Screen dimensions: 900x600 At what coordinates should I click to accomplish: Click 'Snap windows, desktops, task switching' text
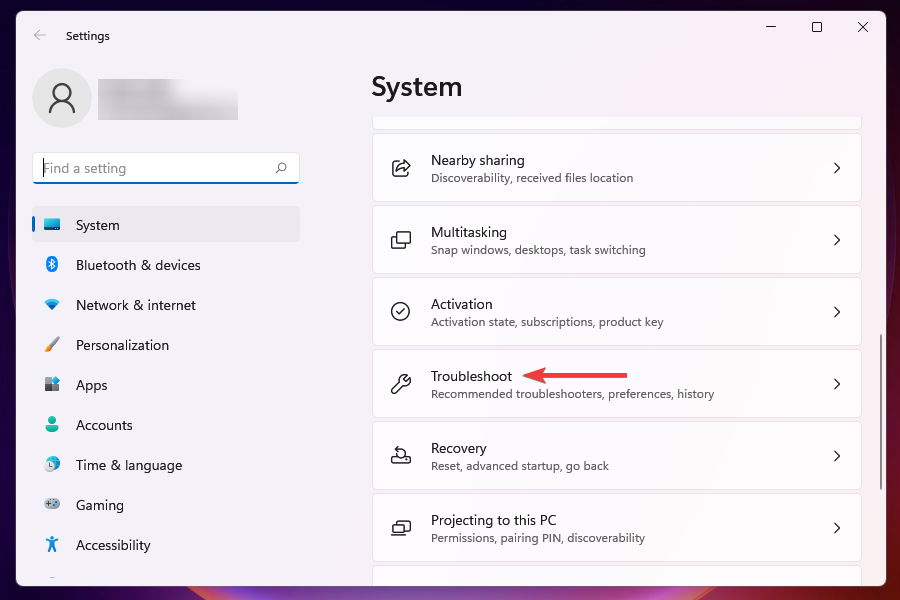coord(538,250)
